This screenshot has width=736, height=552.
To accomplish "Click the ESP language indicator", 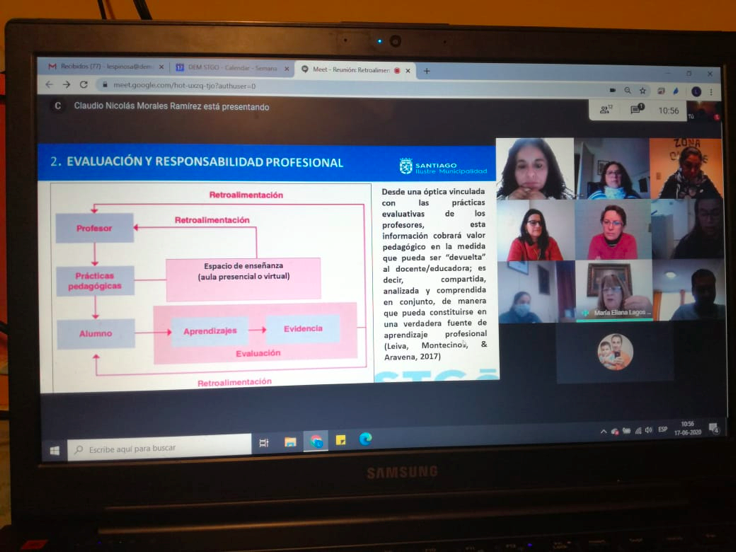I will pos(663,429).
